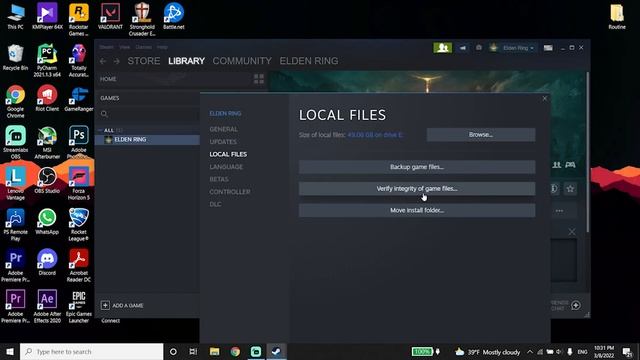Select ELDEN RING in games list
Screen dimensions: 640x360
tap(147, 140)
